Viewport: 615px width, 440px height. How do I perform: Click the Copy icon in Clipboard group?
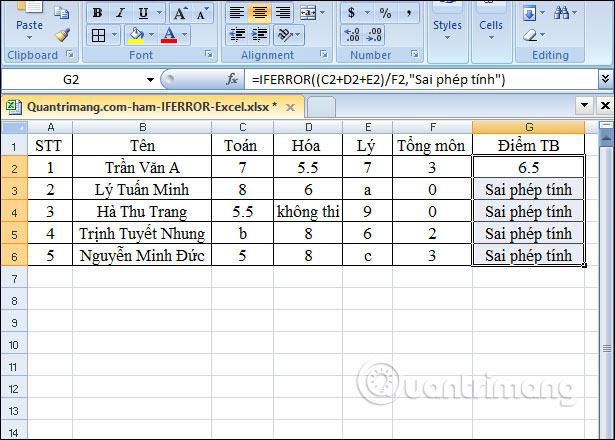click(x=62, y=12)
